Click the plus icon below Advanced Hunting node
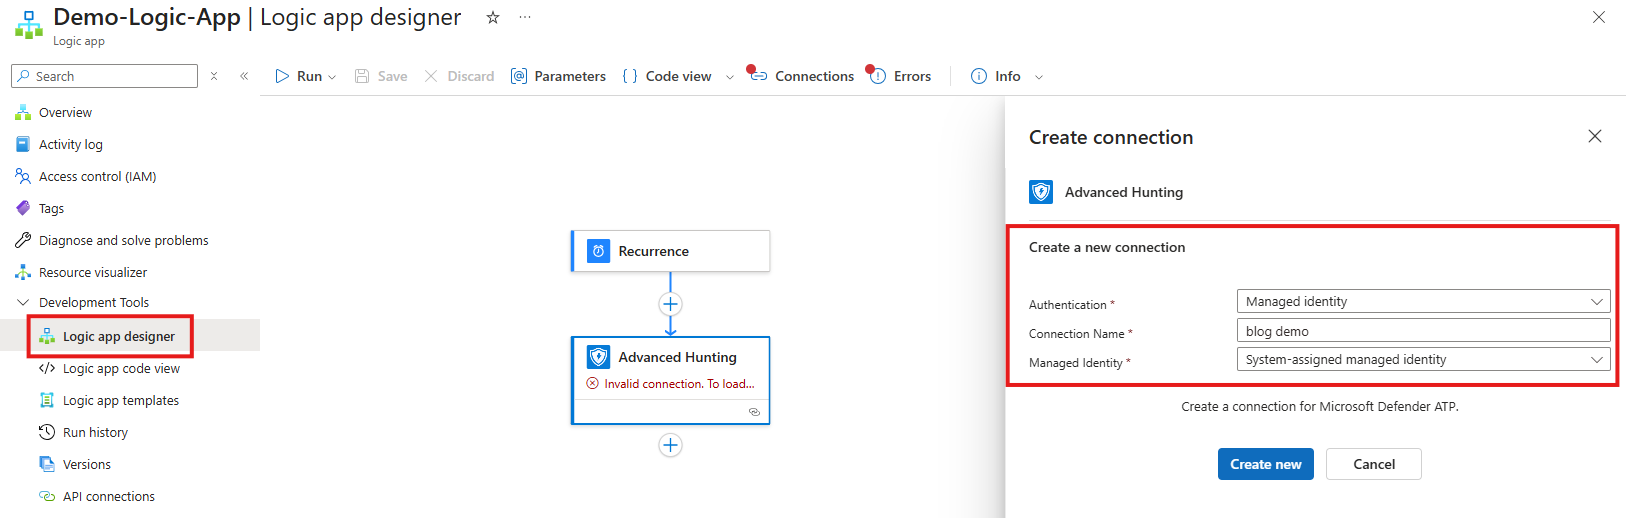 coord(670,445)
